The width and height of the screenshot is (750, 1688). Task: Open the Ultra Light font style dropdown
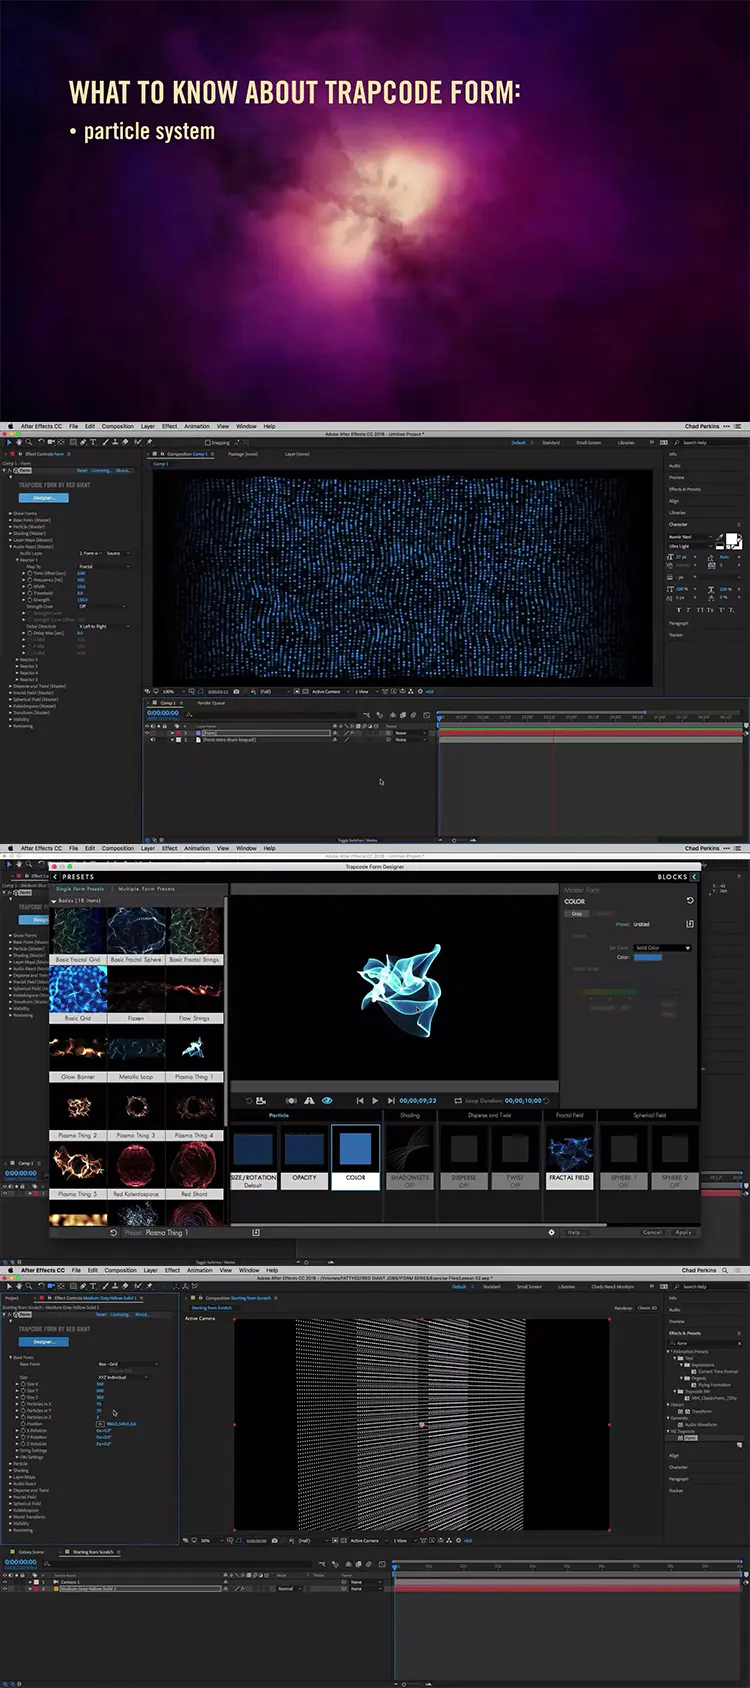point(690,546)
